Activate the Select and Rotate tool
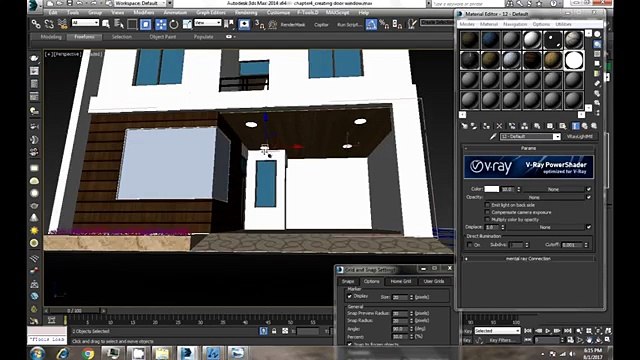 coord(174,24)
